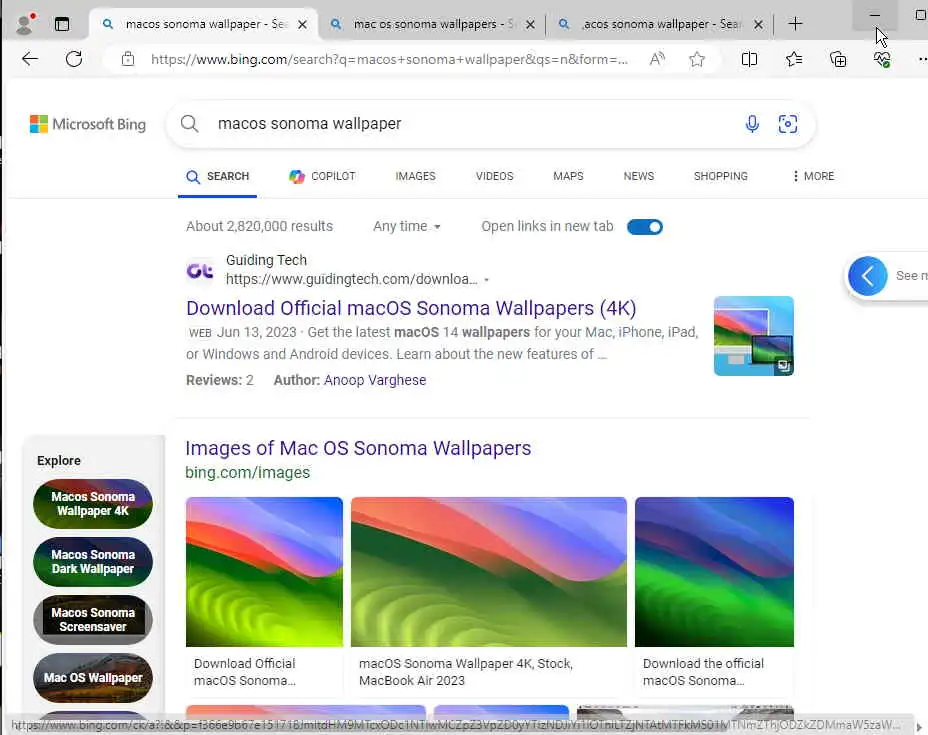Select the NEWS search tab
This screenshot has width=928, height=735.
coord(639,176)
